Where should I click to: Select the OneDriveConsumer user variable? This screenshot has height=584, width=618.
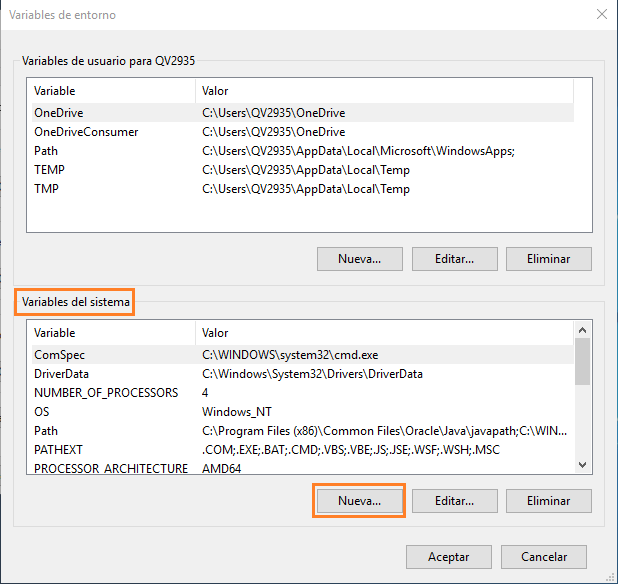coord(86,132)
